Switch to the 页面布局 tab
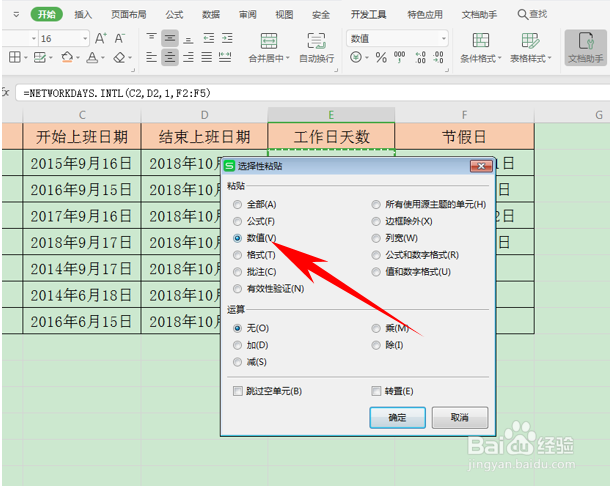Image resolution: width=610 pixels, height=486 pixels. coord(129,15)
